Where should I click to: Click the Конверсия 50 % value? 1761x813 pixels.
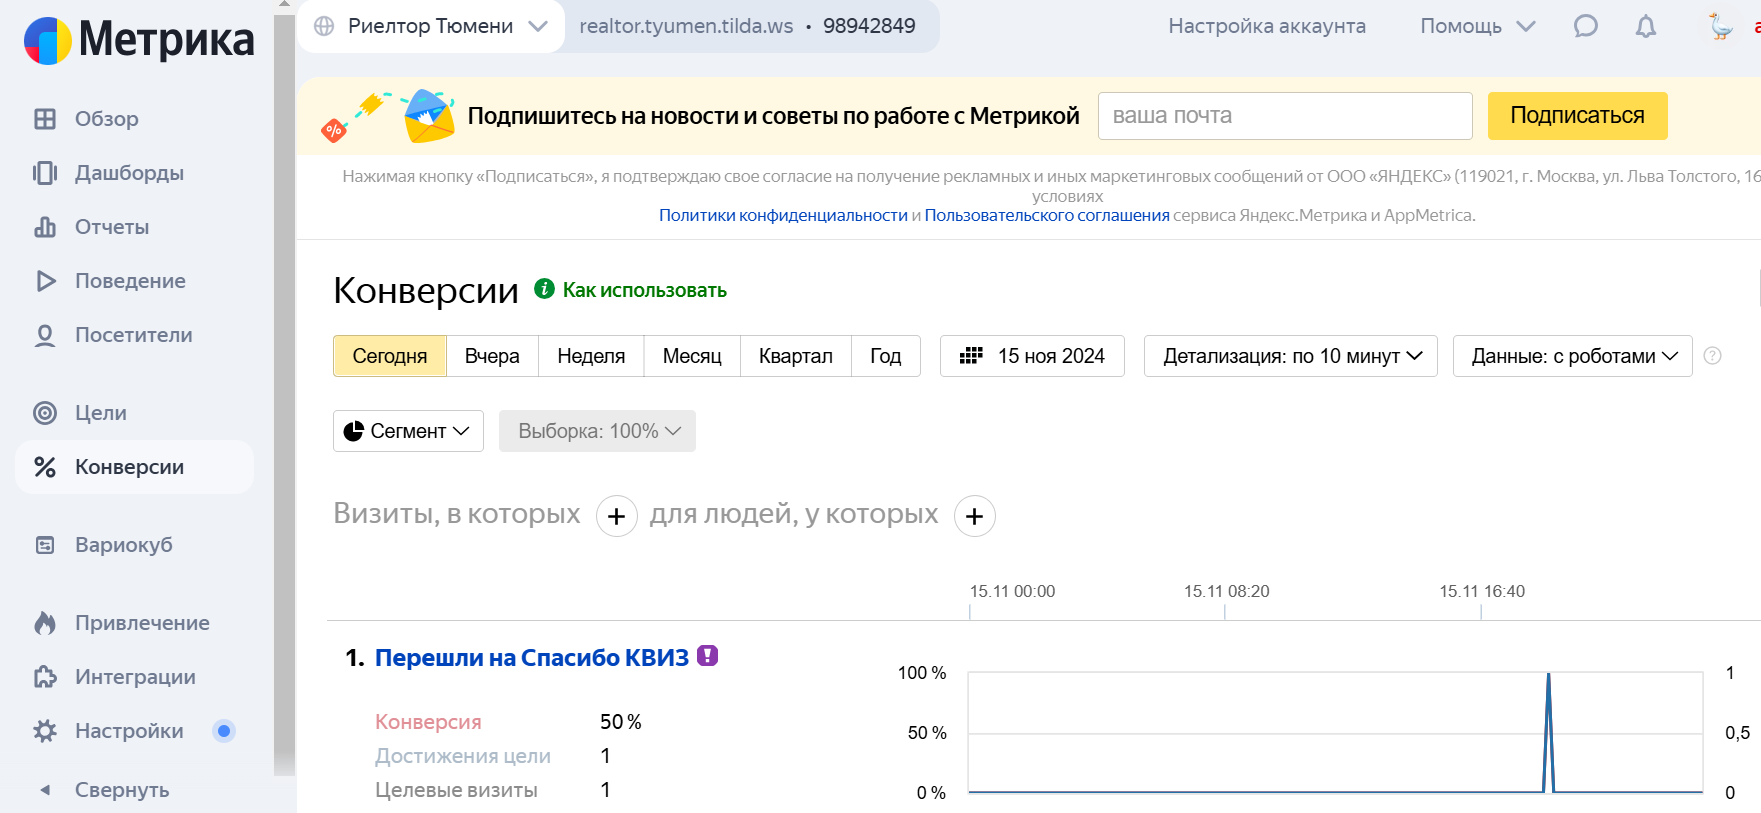pyautogui.click(x=620, y=722)
